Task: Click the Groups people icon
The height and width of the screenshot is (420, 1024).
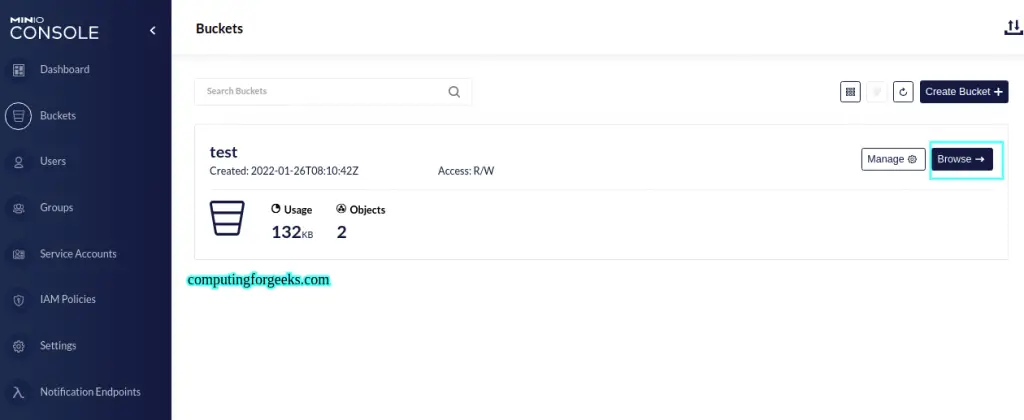Action: coord(18,208)
